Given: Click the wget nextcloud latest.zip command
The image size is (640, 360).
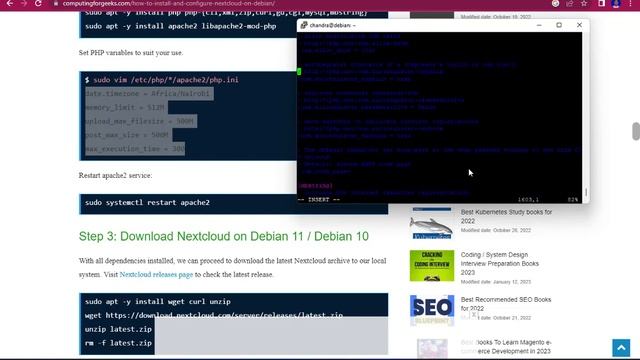Looking at the screenshot, I should coord(214,315).
